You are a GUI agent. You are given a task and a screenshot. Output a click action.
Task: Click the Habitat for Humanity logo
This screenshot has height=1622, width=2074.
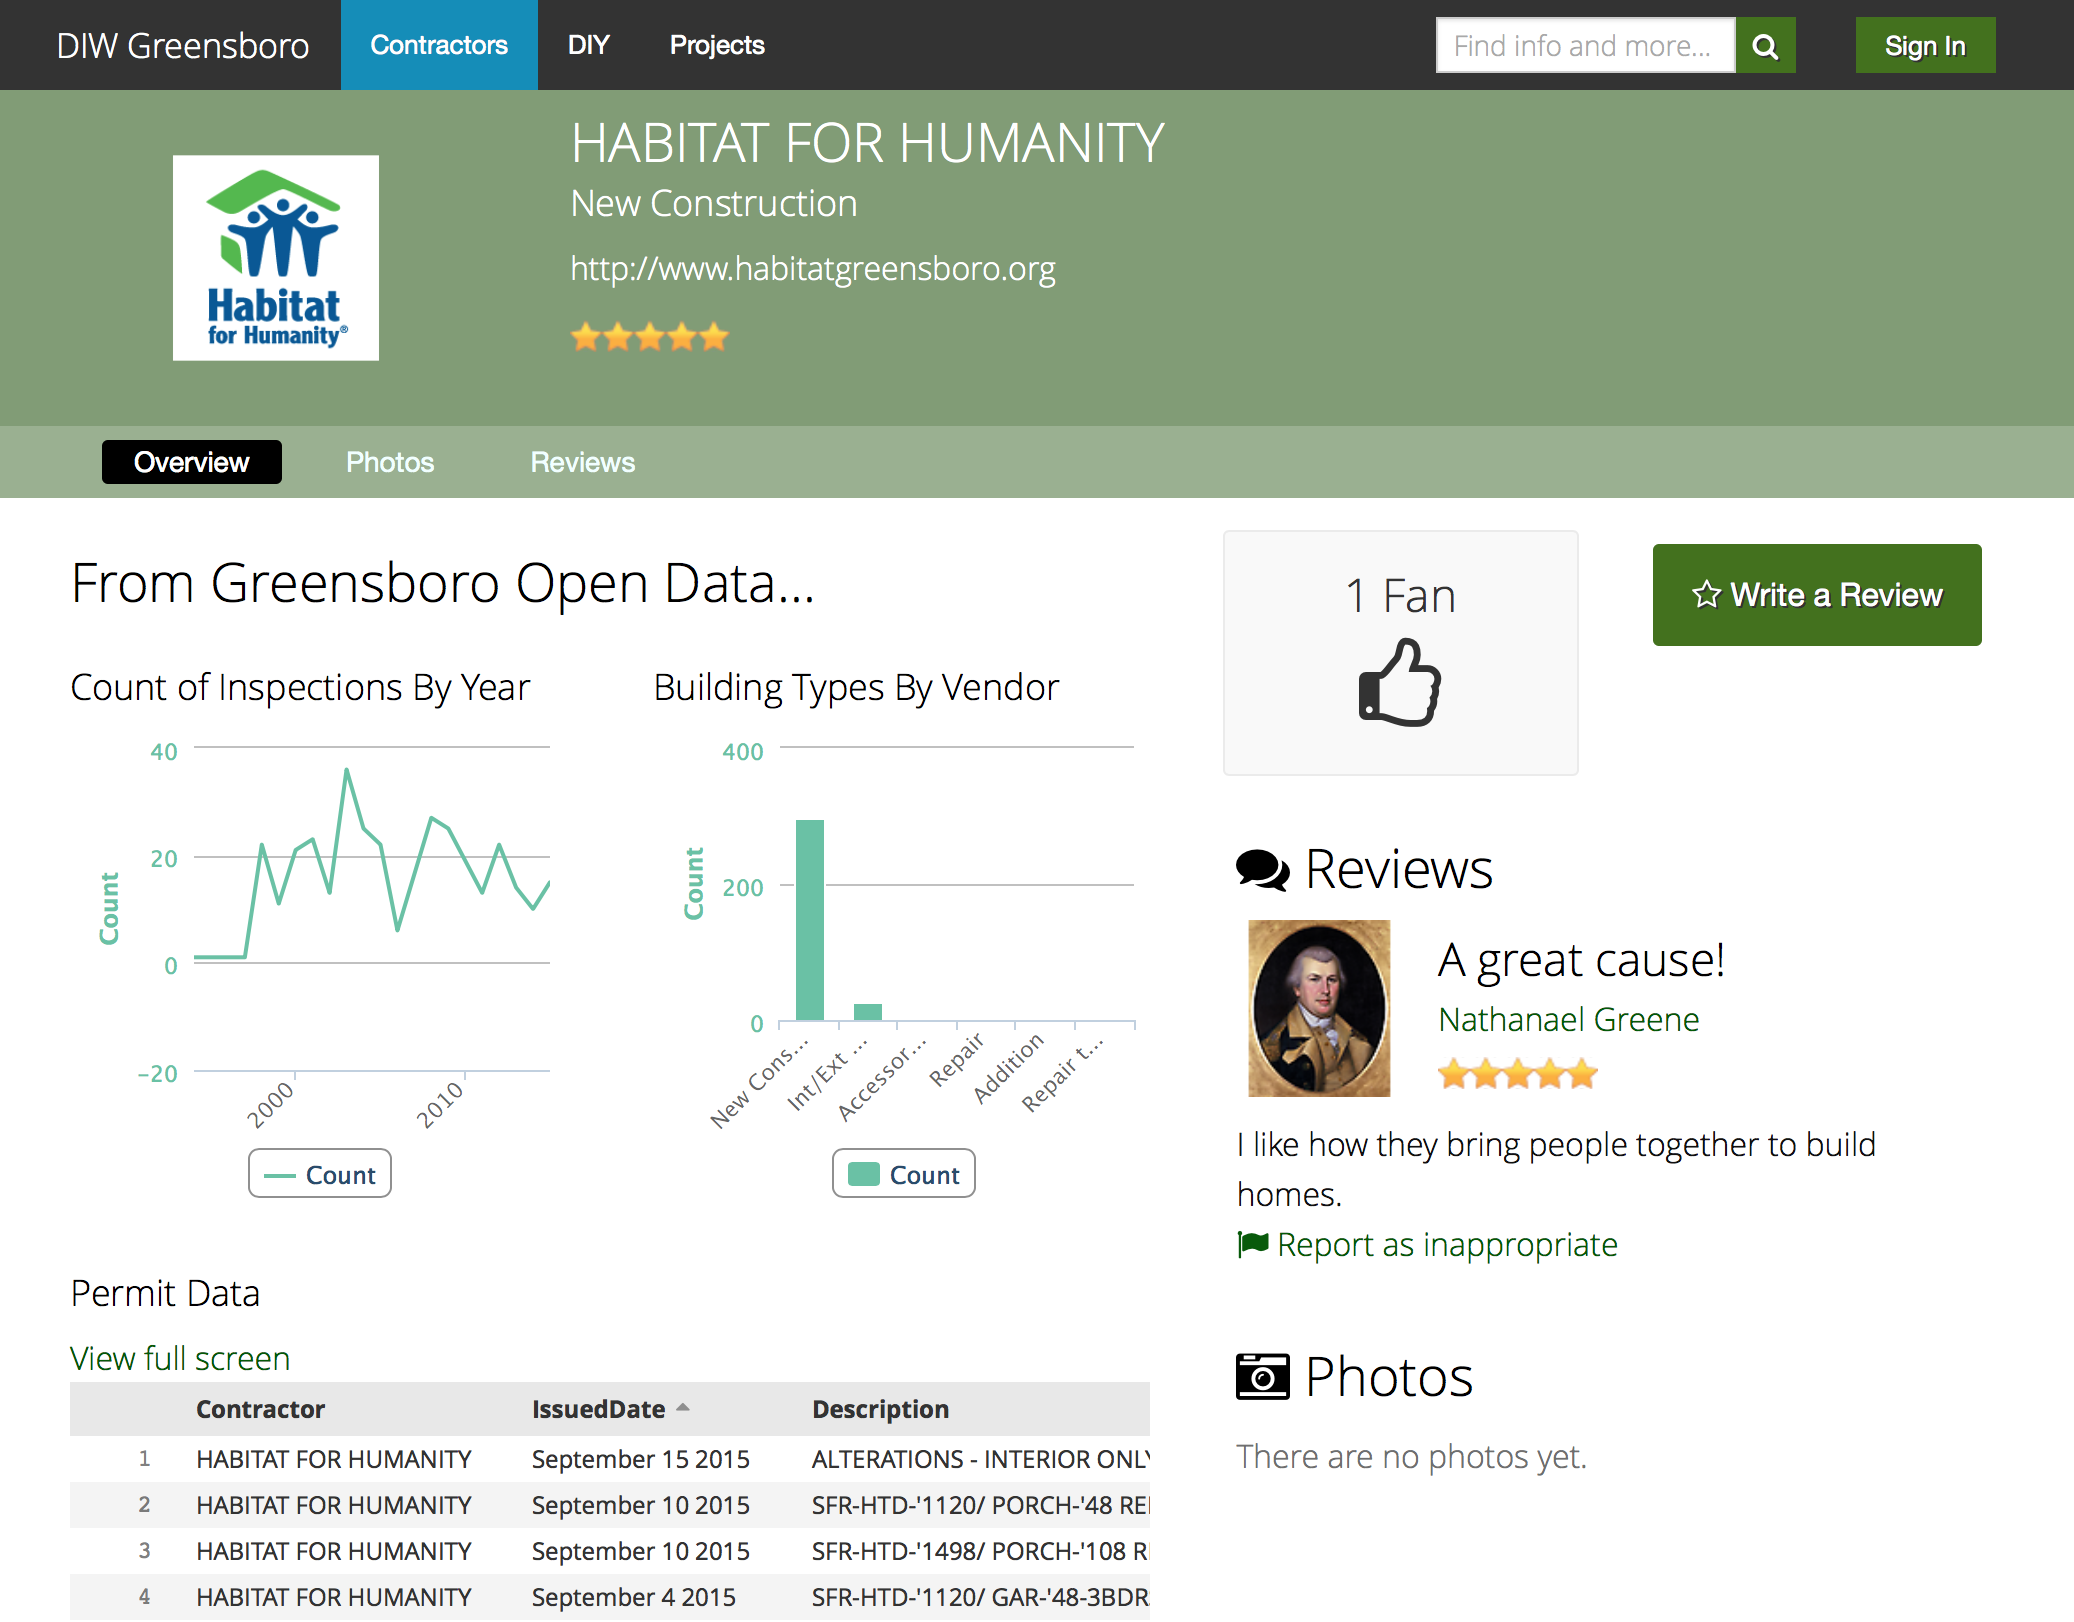coord(276,258)
